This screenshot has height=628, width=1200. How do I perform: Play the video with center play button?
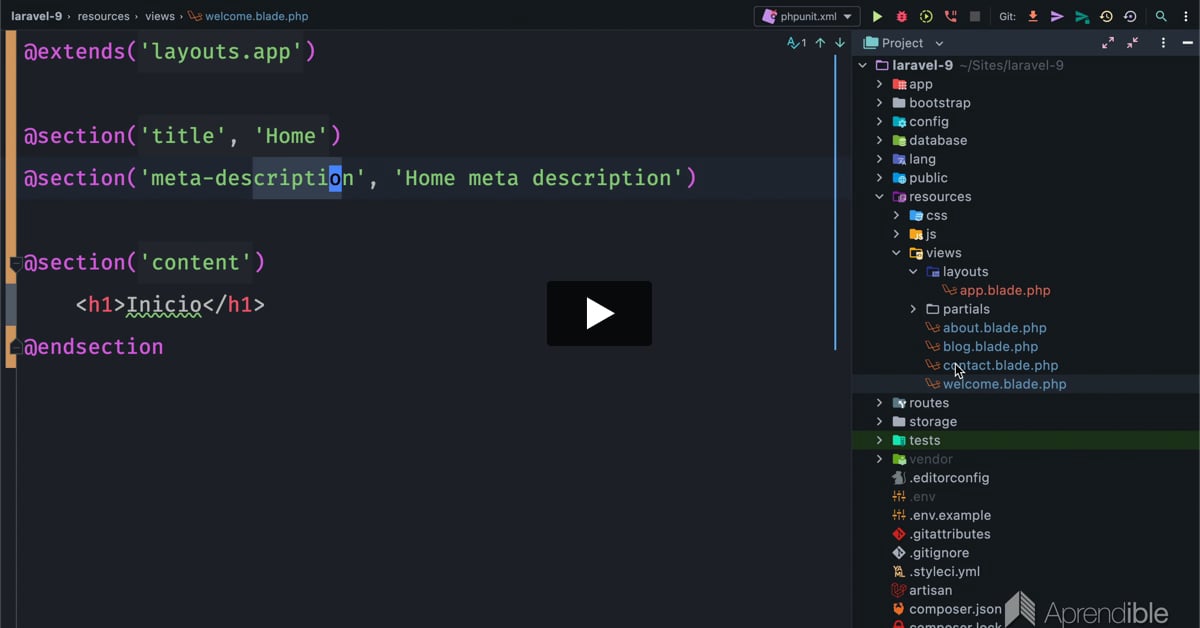(x=599, y=313)
